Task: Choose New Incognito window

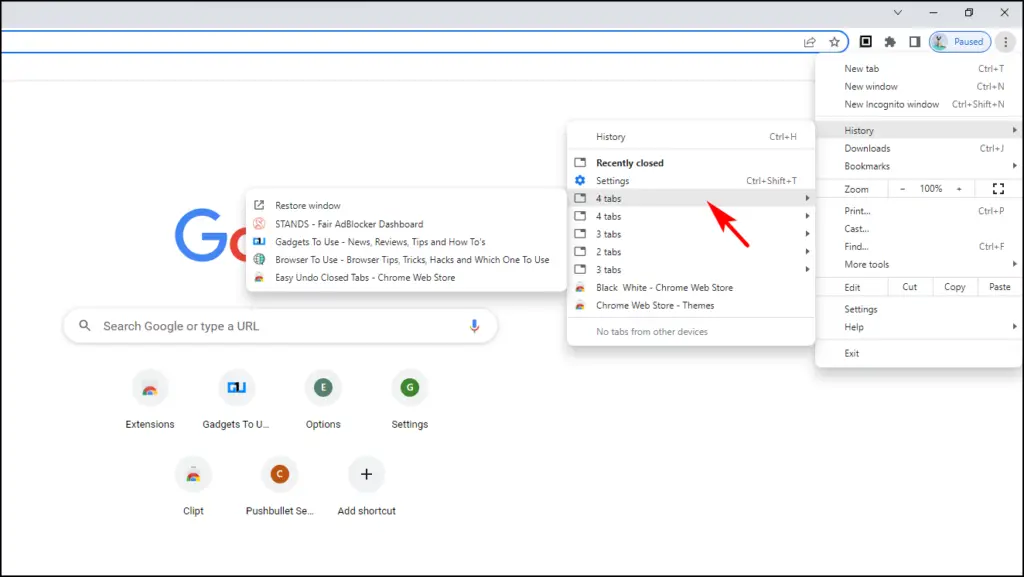Action: point(917,104)
